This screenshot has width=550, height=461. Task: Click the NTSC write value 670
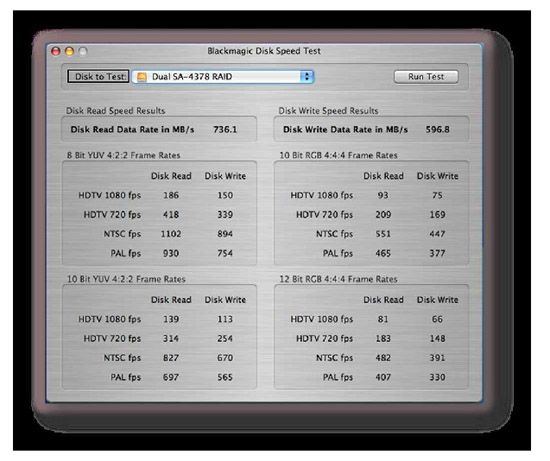(x=225, y=358)
